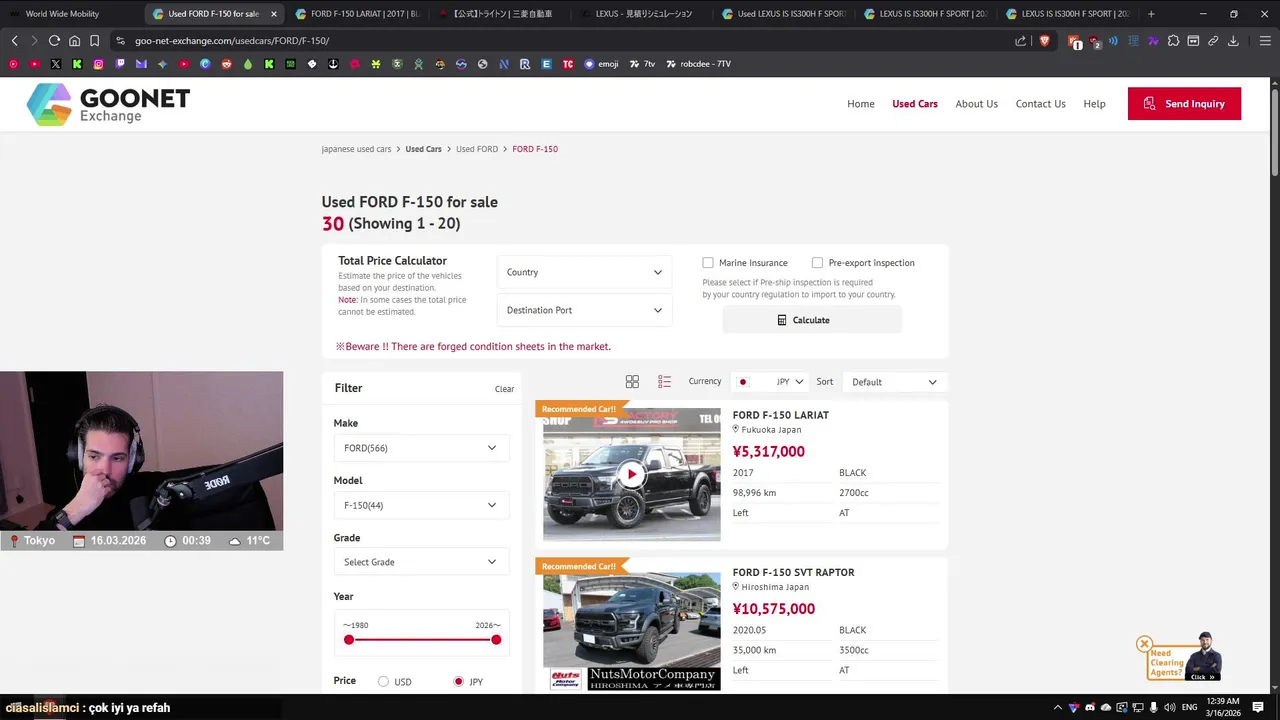1280x720 pixels.
Task: Open the 7tv bookmark
Action: pos(642,64)
